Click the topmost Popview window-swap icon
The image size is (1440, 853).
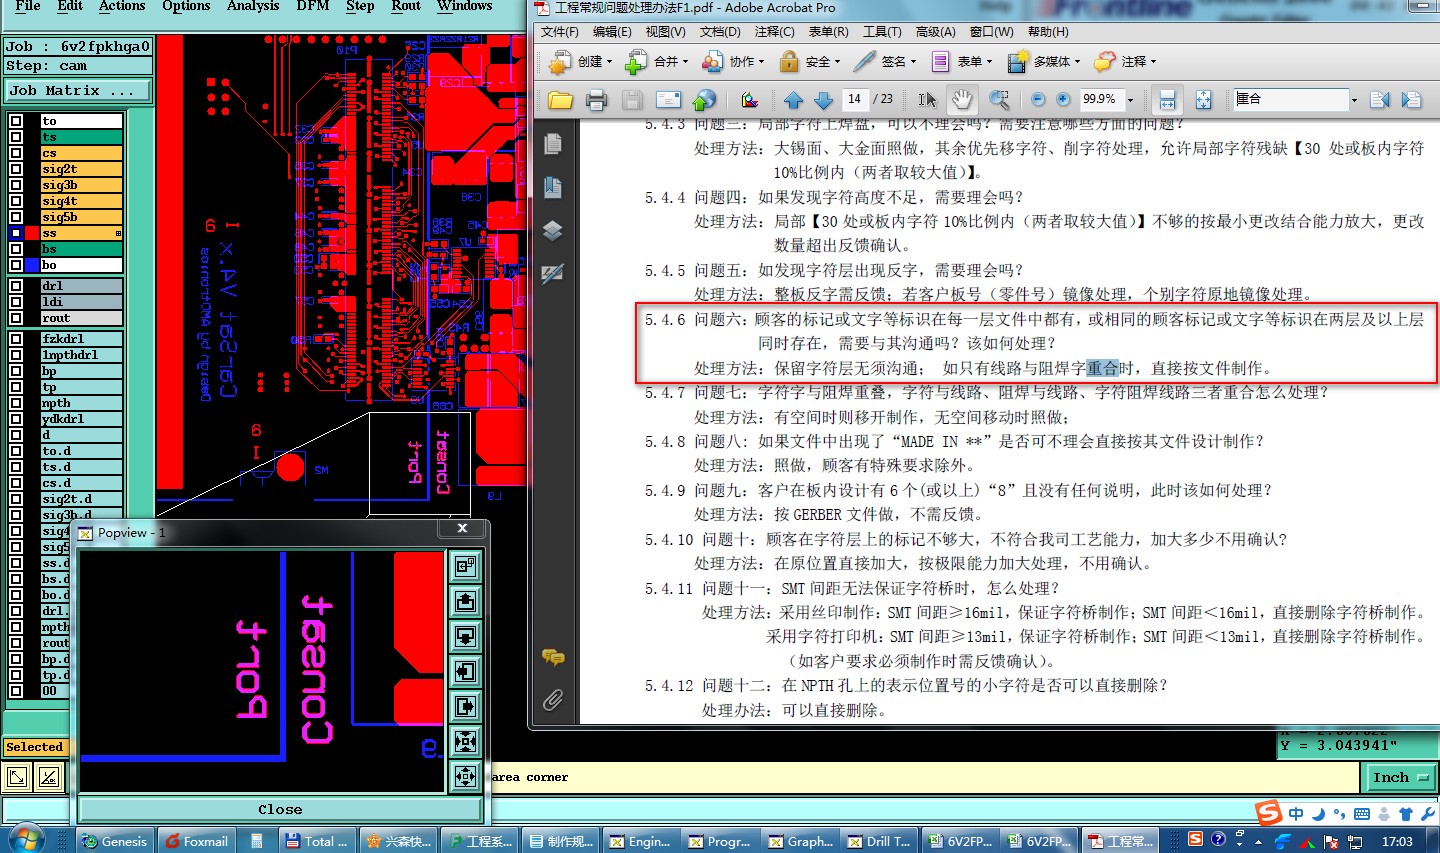point(465,566)
